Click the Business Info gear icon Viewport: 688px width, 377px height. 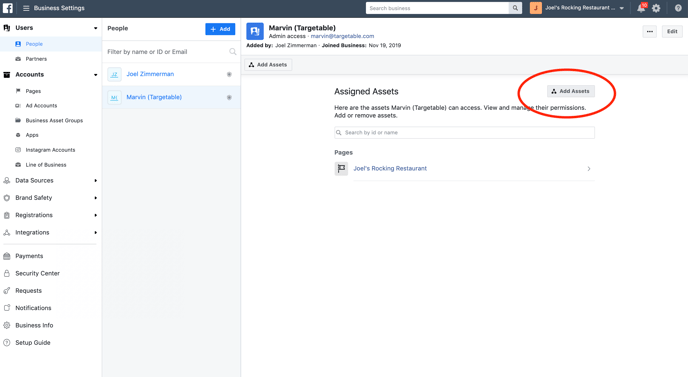7,325
